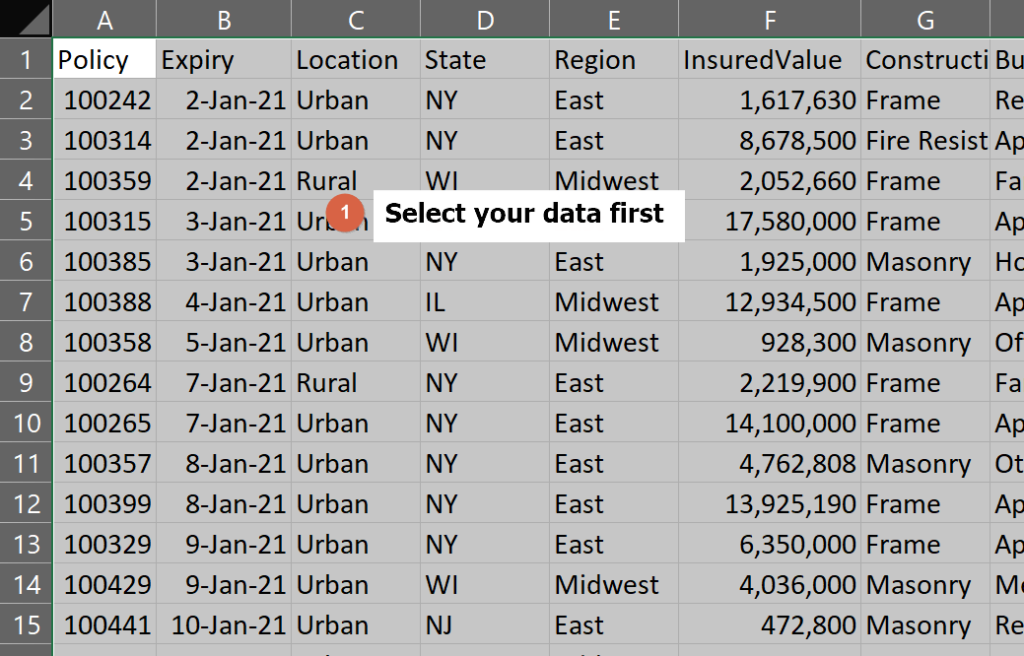This screenshot has width=1024, height=656.
Task: Select cell with policy 100315
Action: click(104, 220)
